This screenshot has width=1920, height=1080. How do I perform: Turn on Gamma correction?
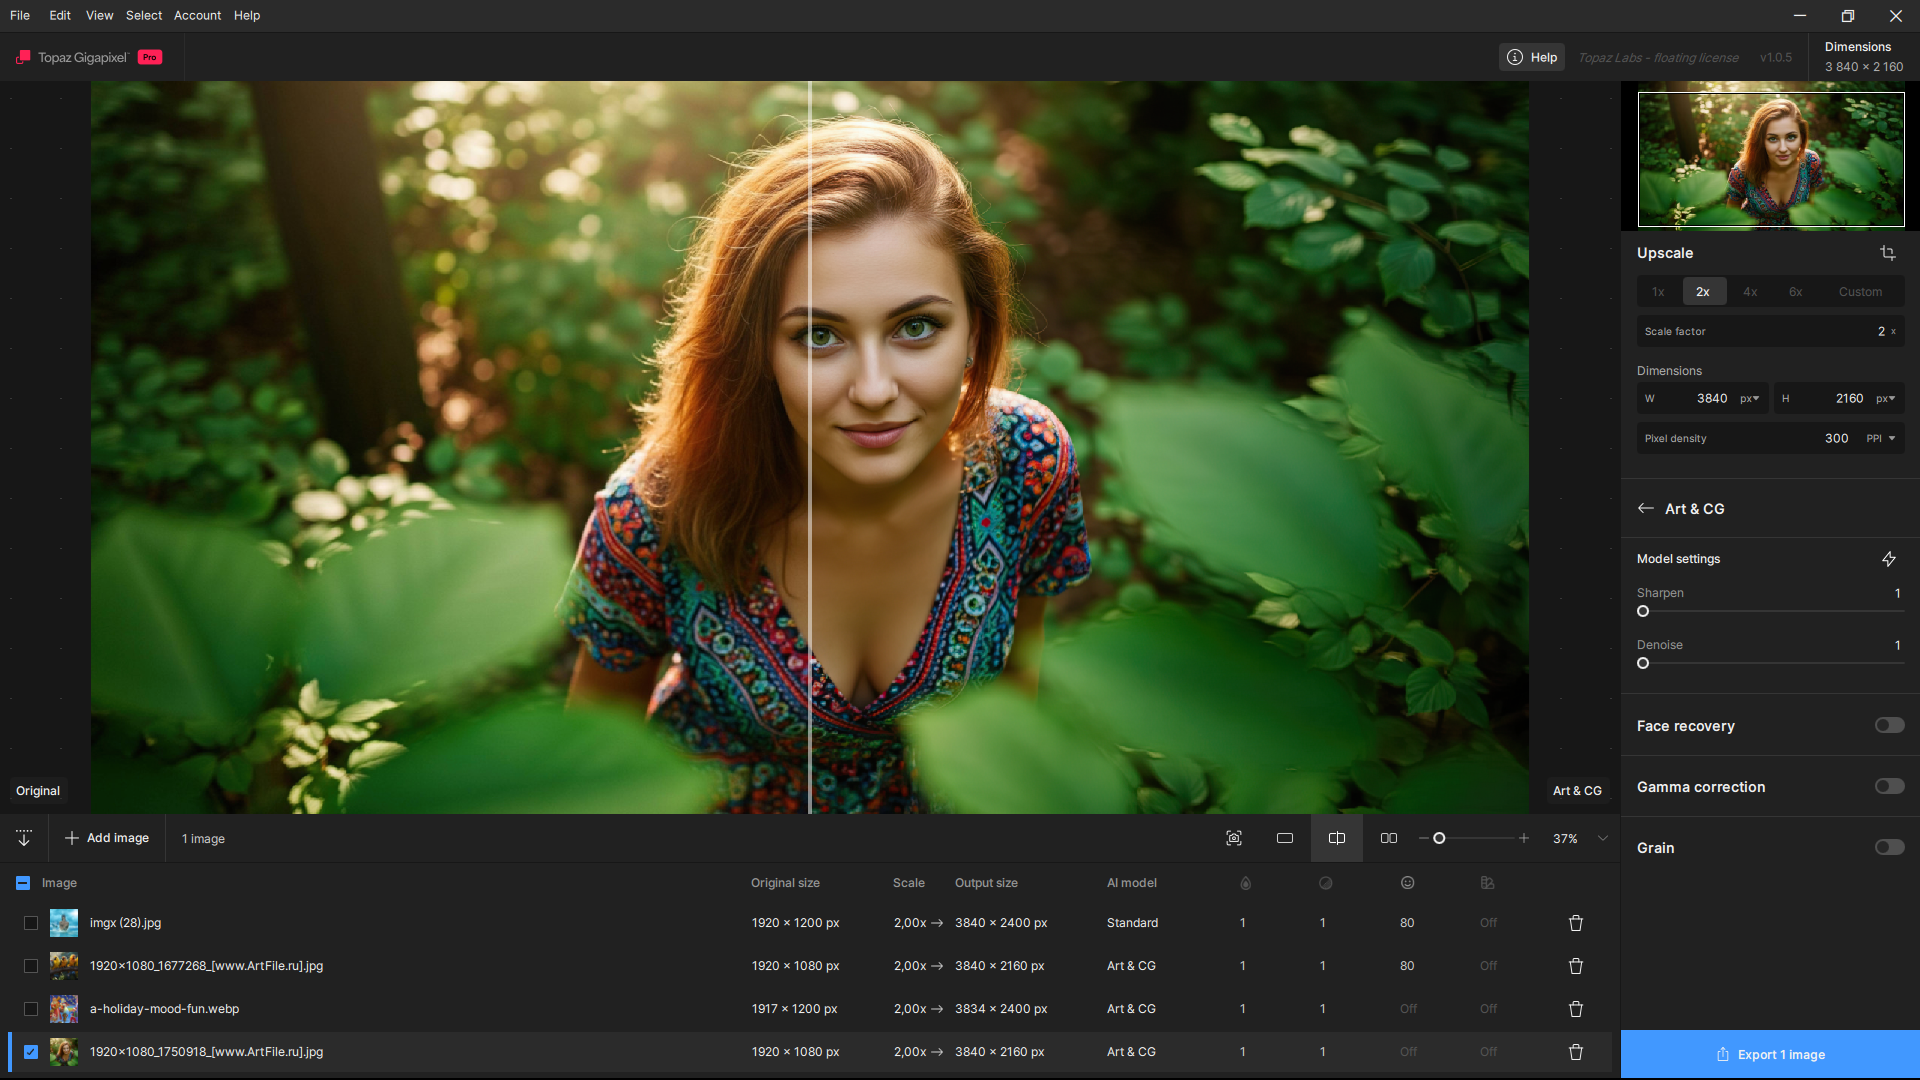[x=1889, y=786]
